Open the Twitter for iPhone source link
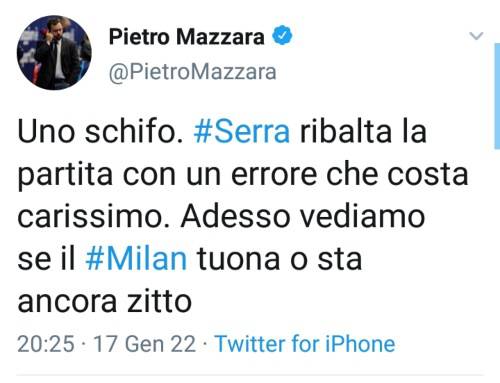 coord(305,344)
